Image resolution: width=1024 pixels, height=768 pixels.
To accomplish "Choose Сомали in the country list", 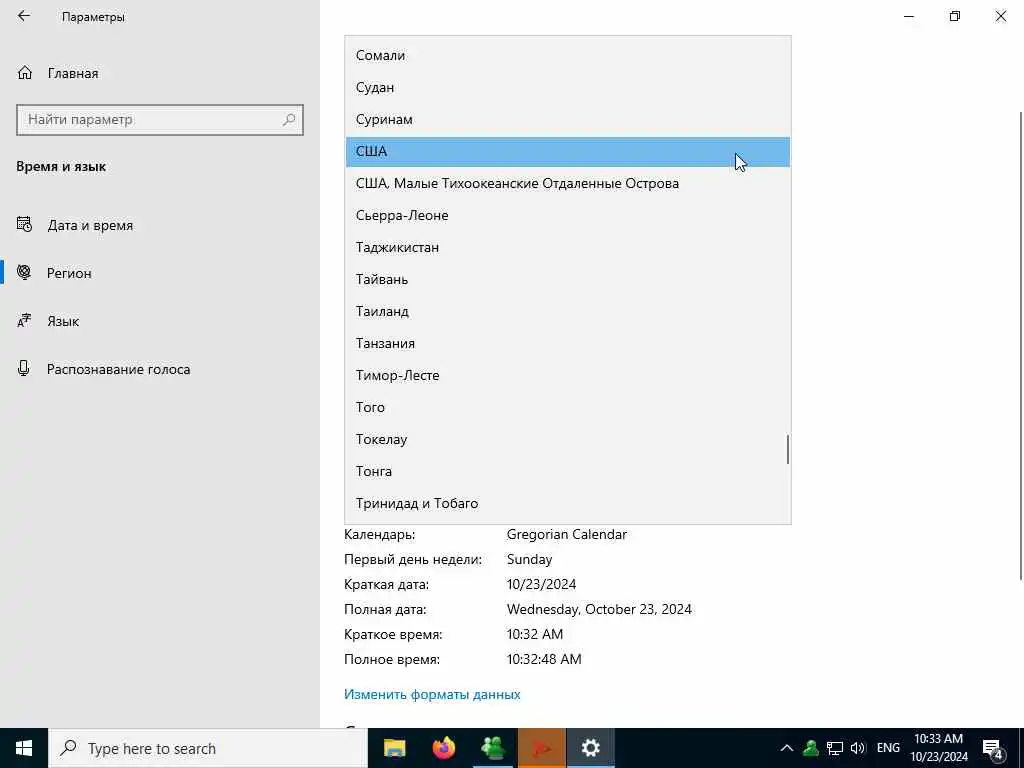I will coord(568,56).
